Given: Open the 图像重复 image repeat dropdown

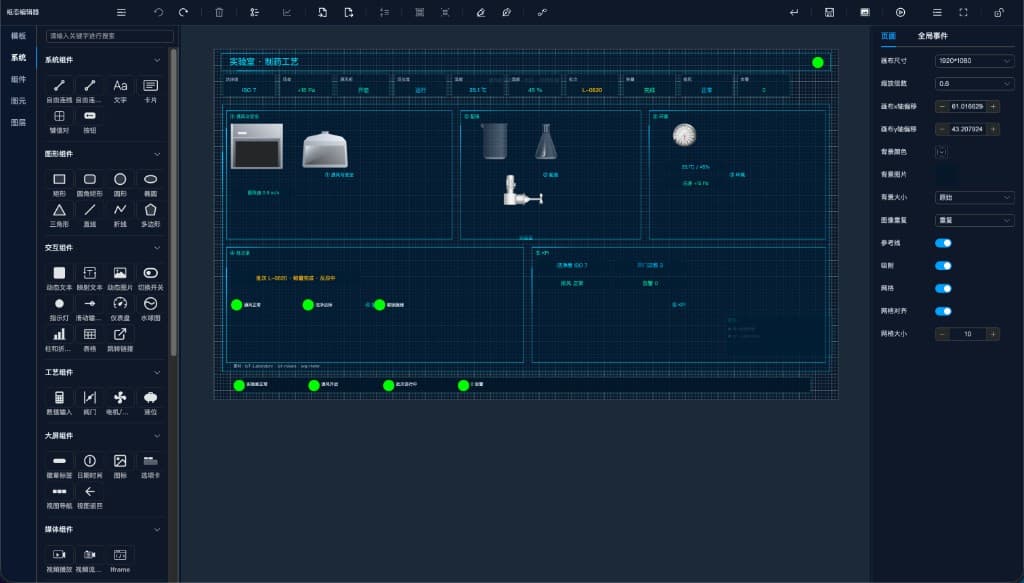Looking at the screenshot, I should tap(974, 220).
